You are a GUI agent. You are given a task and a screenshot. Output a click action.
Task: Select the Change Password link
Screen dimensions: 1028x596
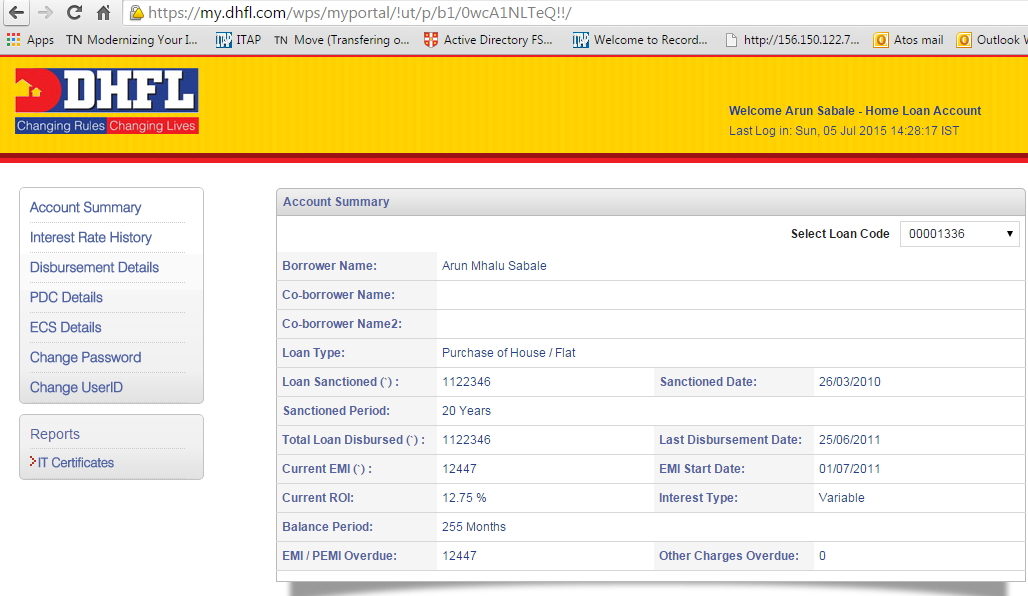[85, 357]
